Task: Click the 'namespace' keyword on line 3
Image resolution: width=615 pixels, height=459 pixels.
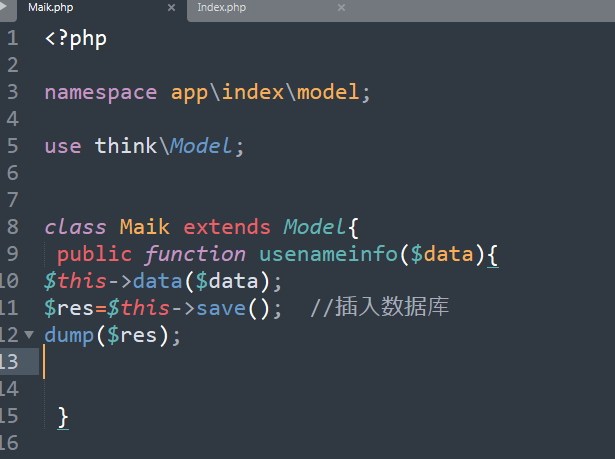Action: [x=101, y=93]
